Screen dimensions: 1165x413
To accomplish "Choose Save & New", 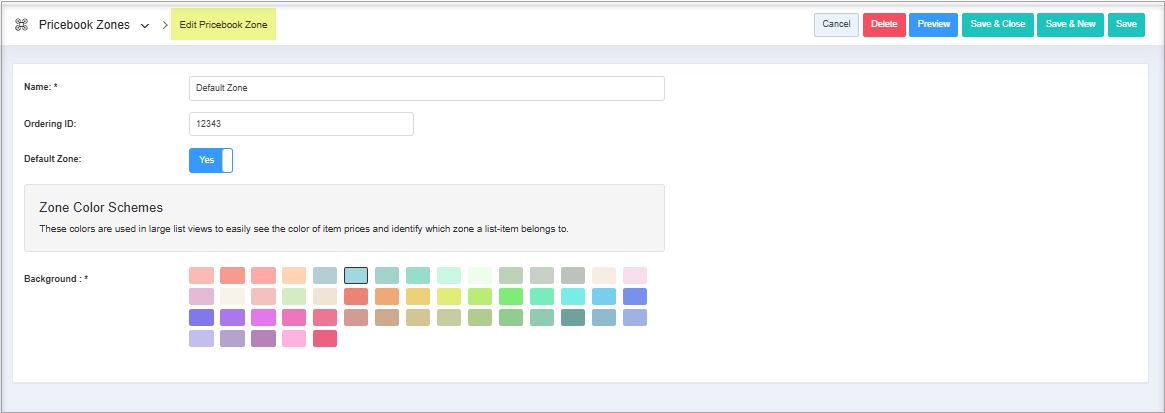I will click(1070, 24).
